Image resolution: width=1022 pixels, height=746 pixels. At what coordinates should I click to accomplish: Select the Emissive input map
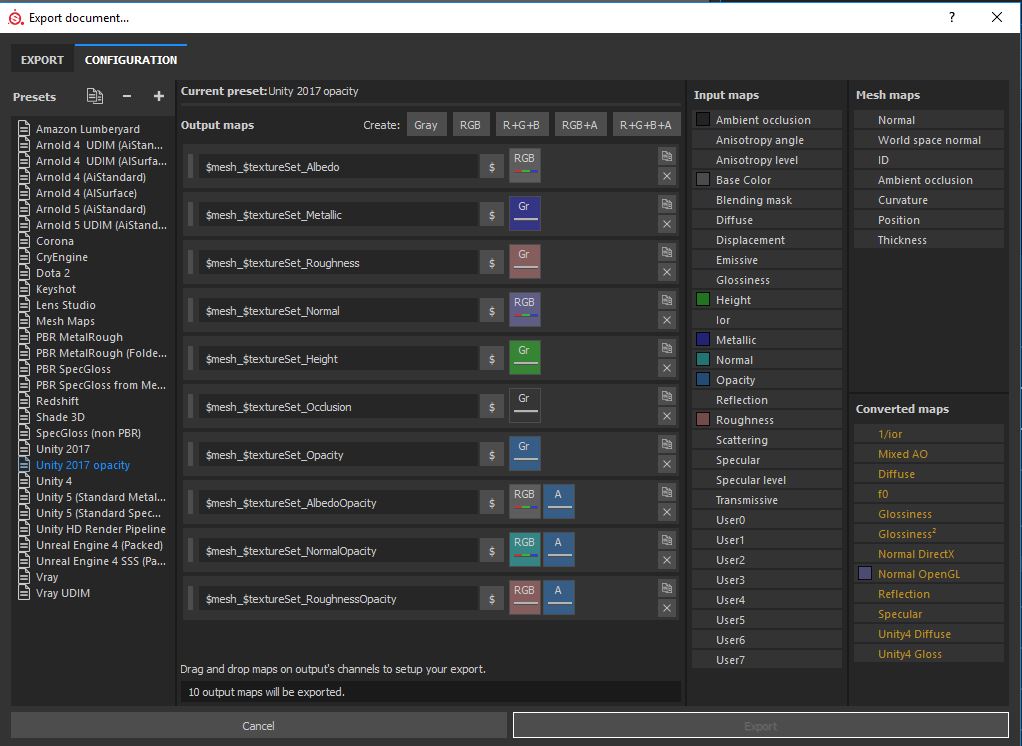[x=767, y=260]
